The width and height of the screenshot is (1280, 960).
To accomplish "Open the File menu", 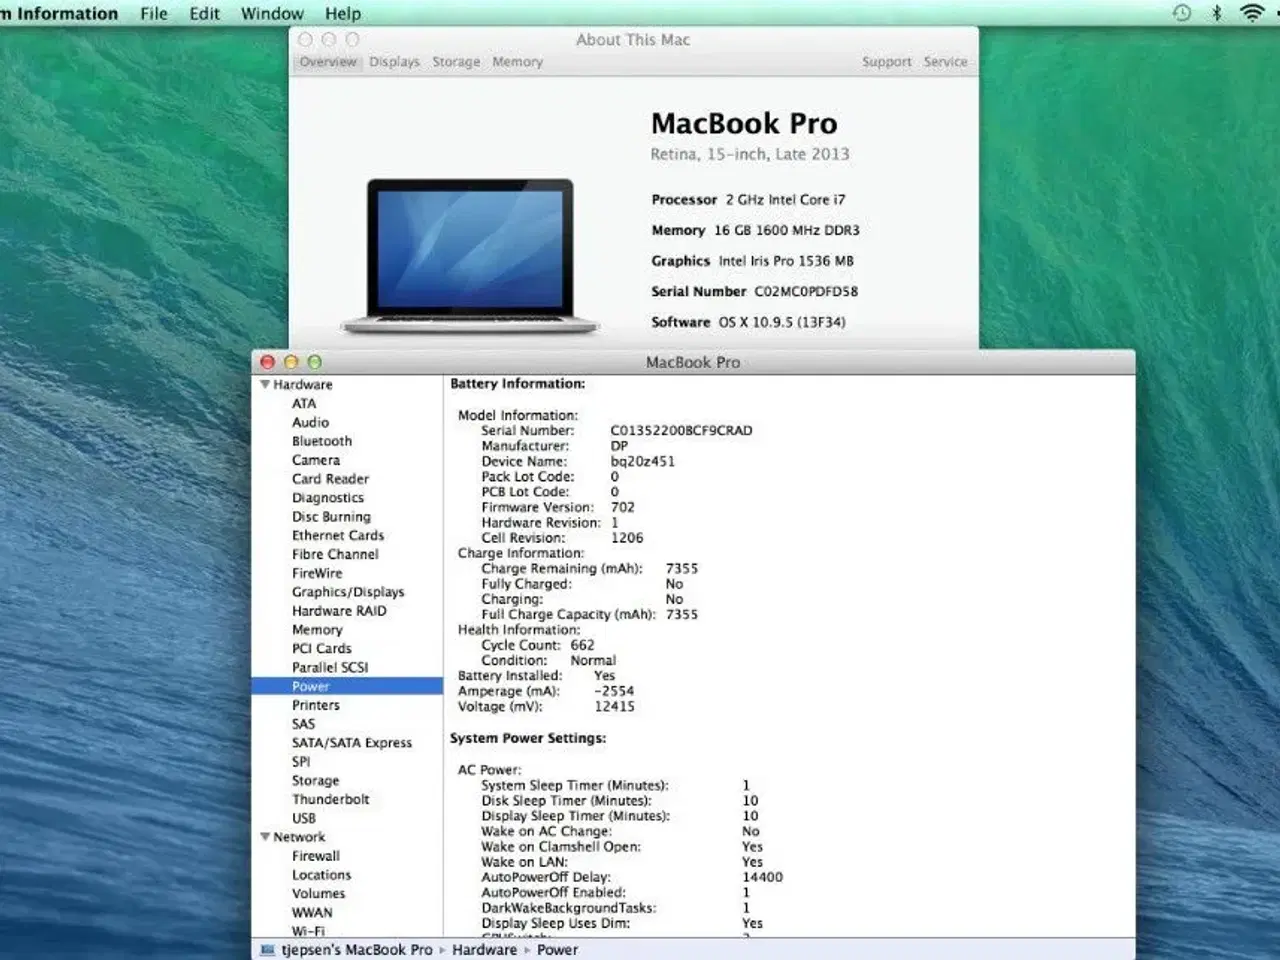I will 154,13.
